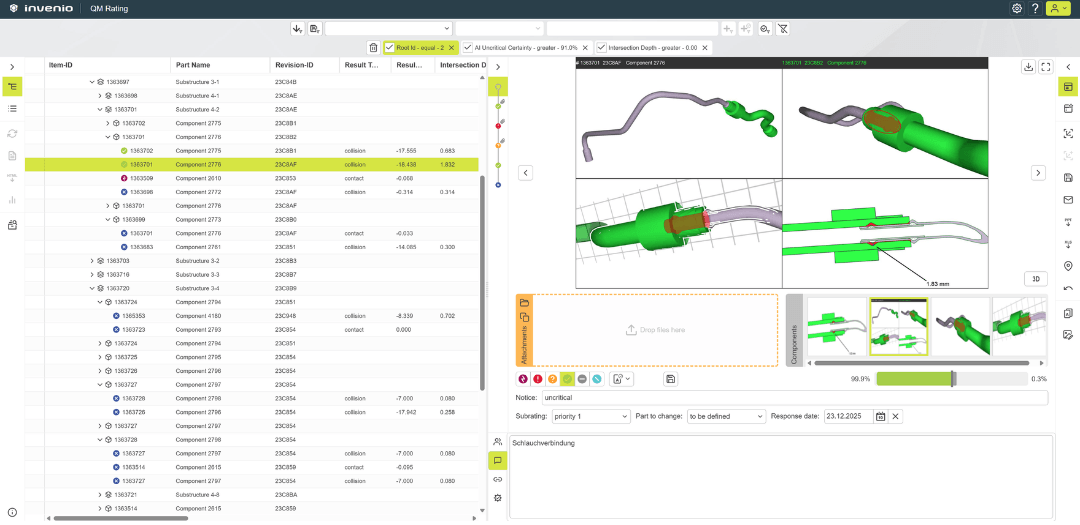Toggle Intersection Depth filter checkbox

pyautogui.click(x=601, y=48)
